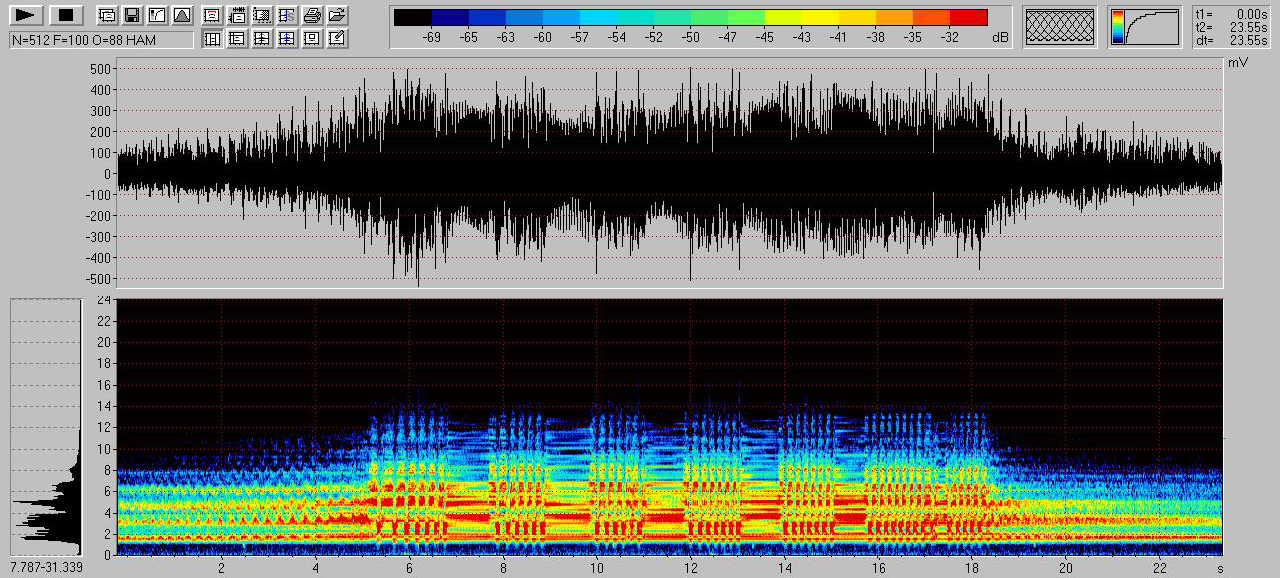Toggle the black crosshair cursor icon in the second row

(x=262, y=38)
